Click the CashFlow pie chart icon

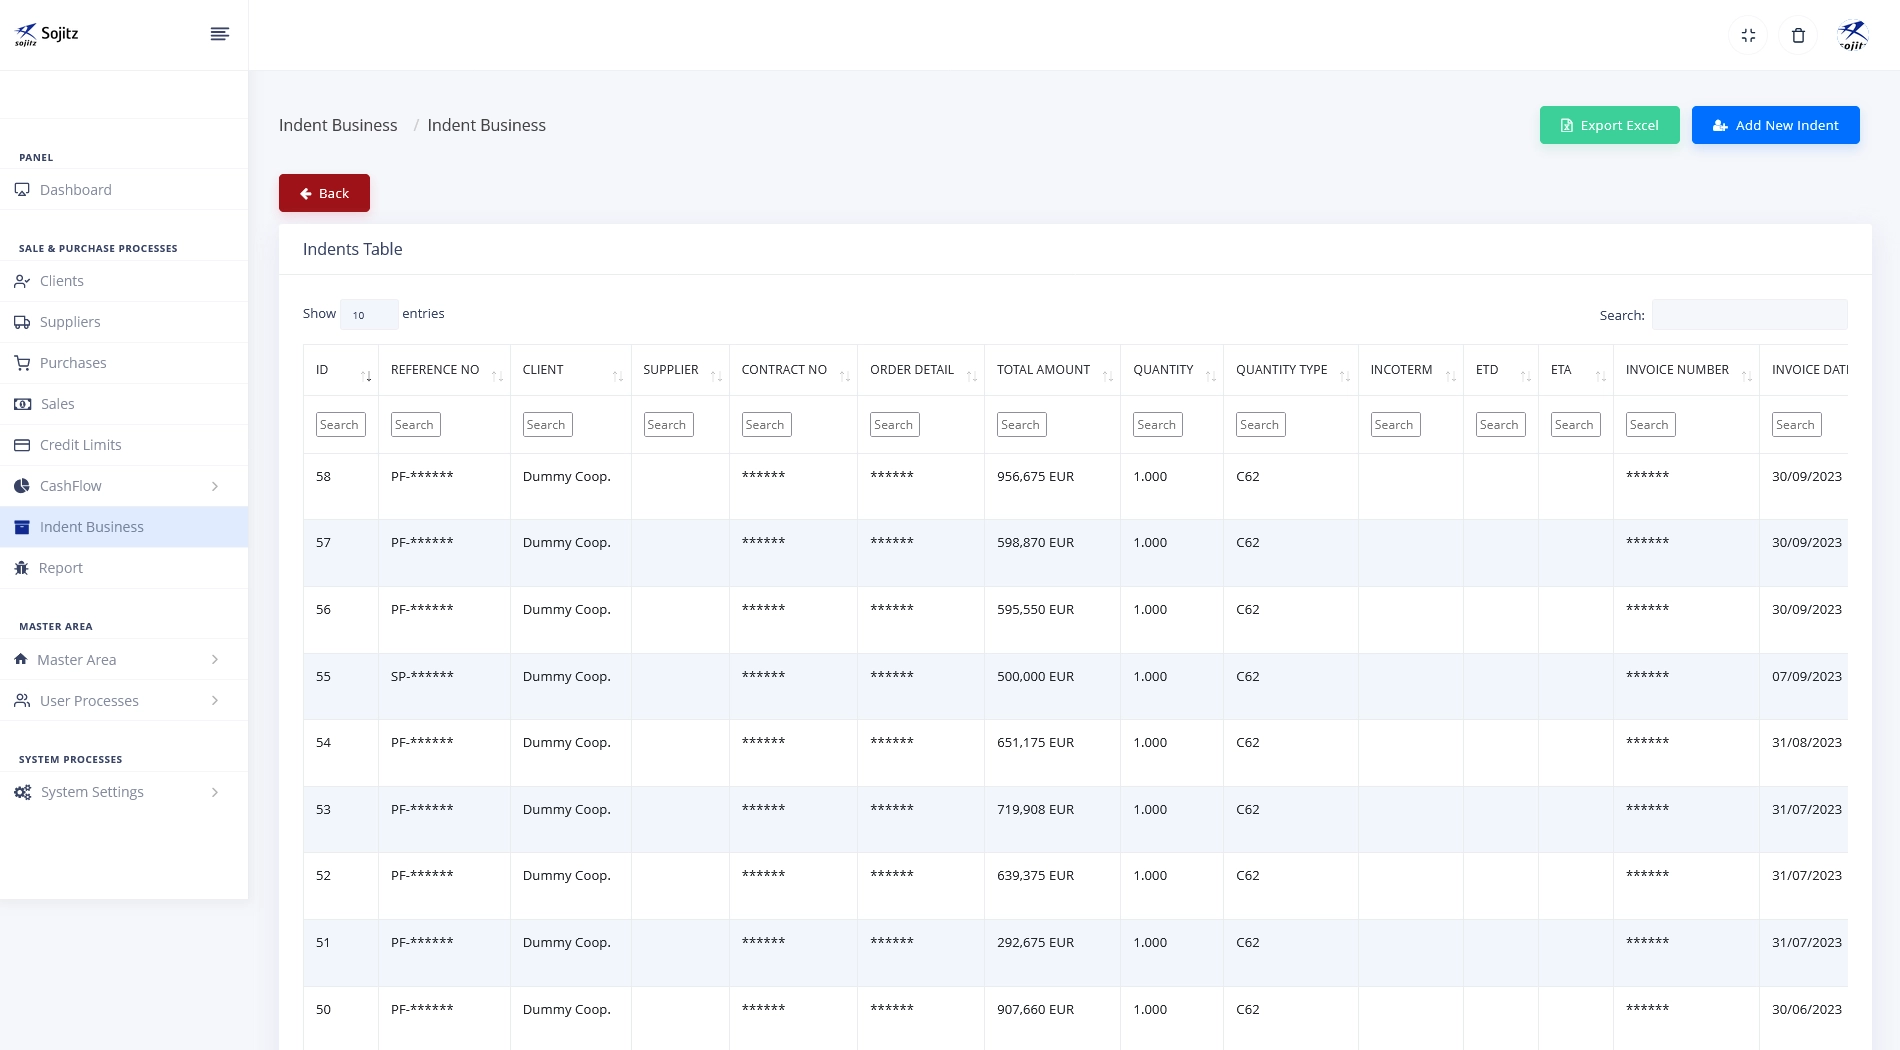[x=22, y=486]
